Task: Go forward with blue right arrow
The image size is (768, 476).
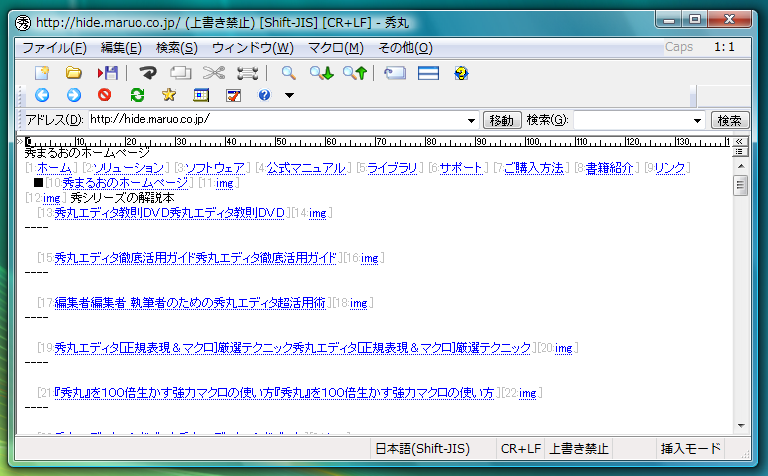Action: click(74, 95)
